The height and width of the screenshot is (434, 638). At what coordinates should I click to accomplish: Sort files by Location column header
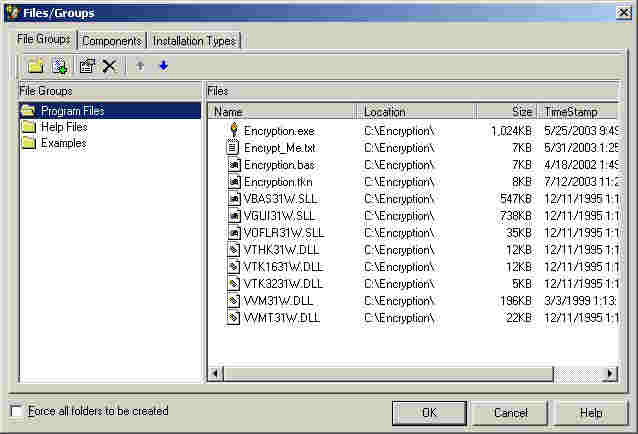416,112
